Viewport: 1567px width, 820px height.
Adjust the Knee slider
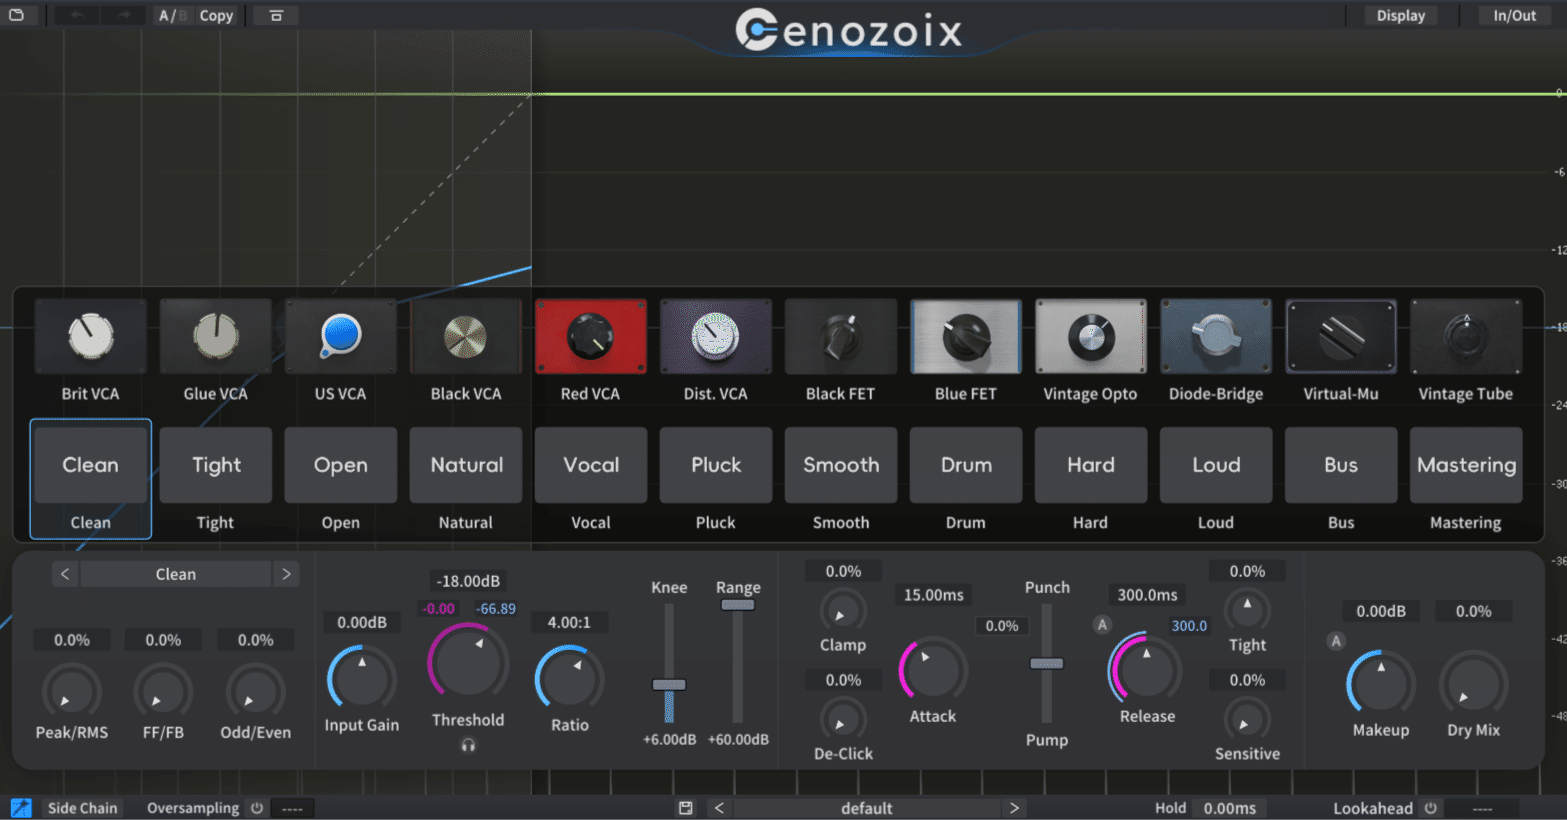click(x=668, y=685)
